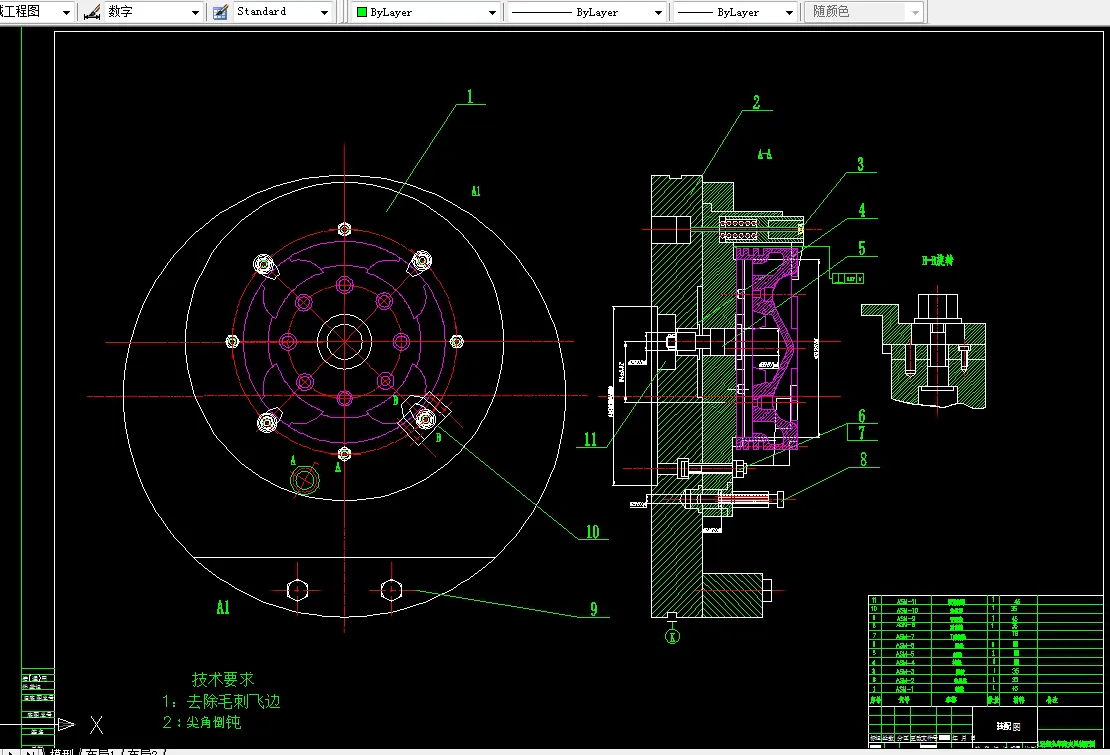This screenshot has width=1110, height=755.
Task: Select the green section circle marked A
Action: click(304, 480)
